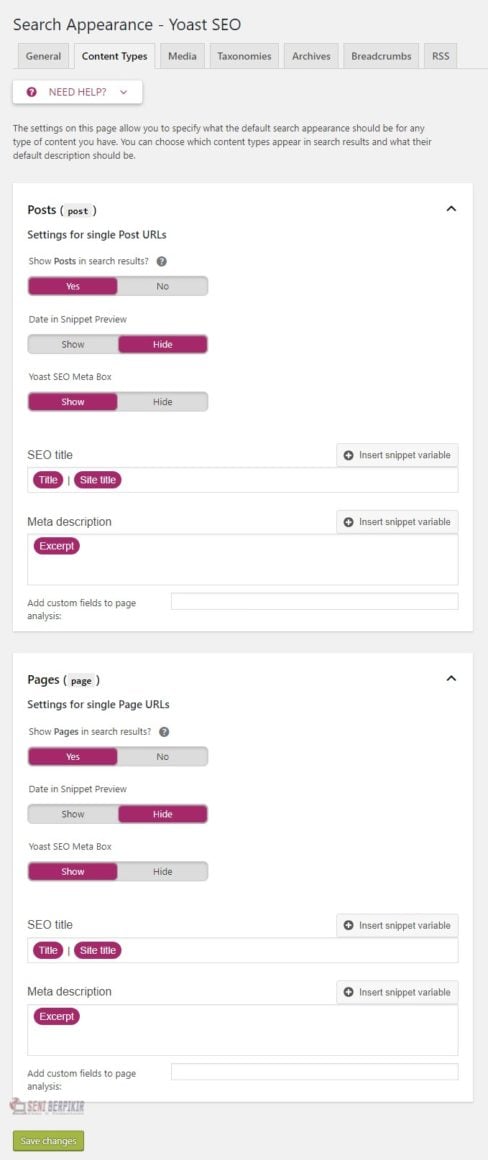Click help icon beside Show Posts in search results
This screenshot has width=488, height=1160.
pyautogui.click(x=162, y=262)
